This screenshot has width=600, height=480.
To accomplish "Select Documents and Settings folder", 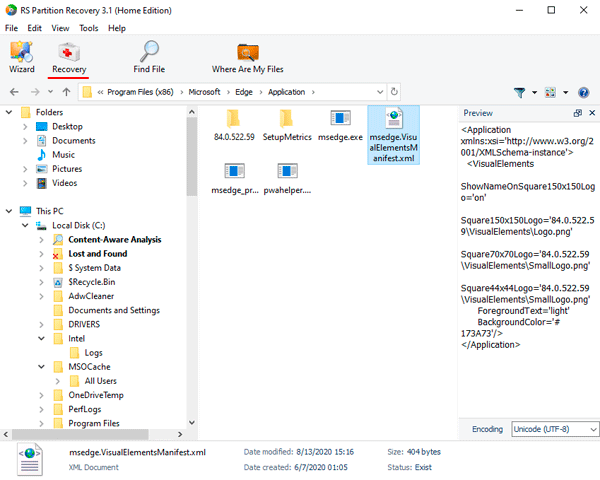I will (114, 310).
